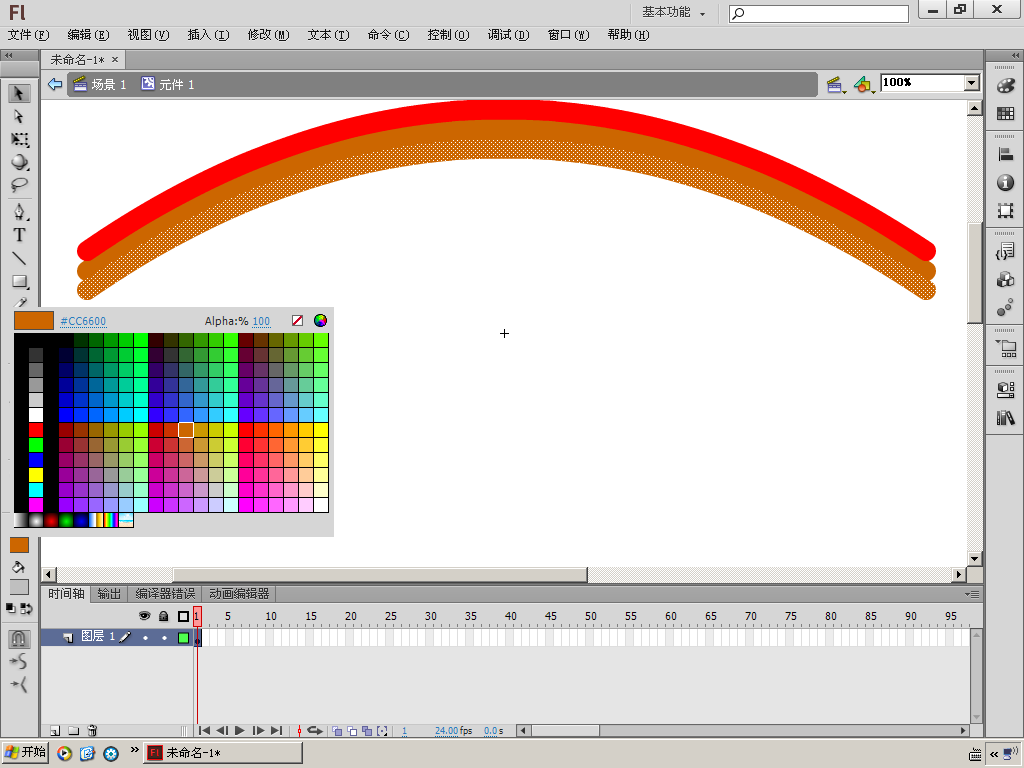Viewport: 1024px width, 768px height.
Task: Click the 开始 Start button
Action: [25, 752]
